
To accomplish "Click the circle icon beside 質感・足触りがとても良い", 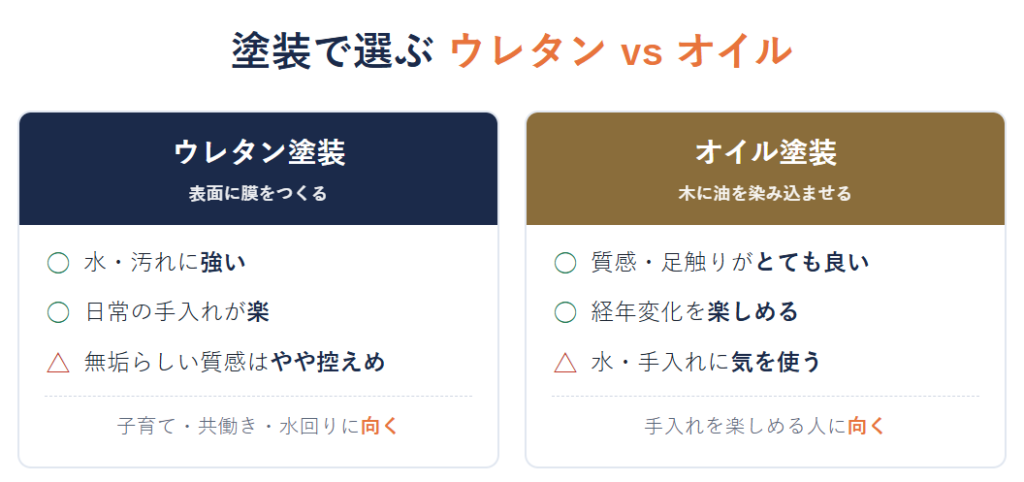I will pyautogui.click(x=565, y=263).
